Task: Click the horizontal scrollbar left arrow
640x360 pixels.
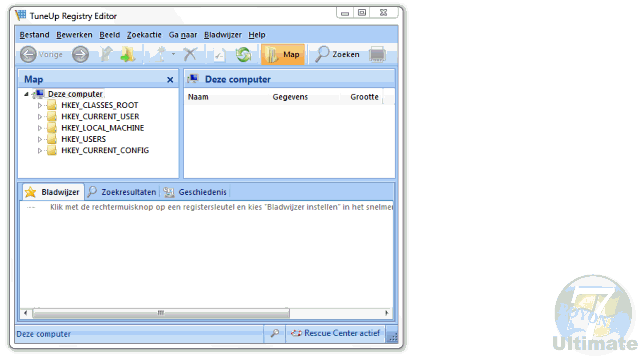Action: pos(26,313)
